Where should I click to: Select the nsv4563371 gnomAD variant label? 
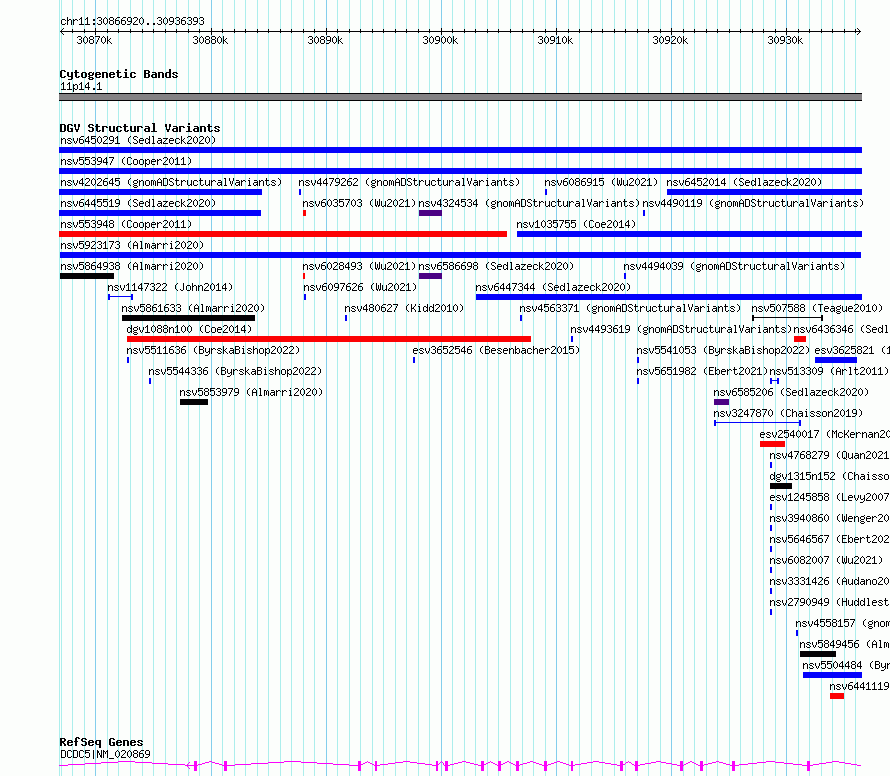pos(630,308)
